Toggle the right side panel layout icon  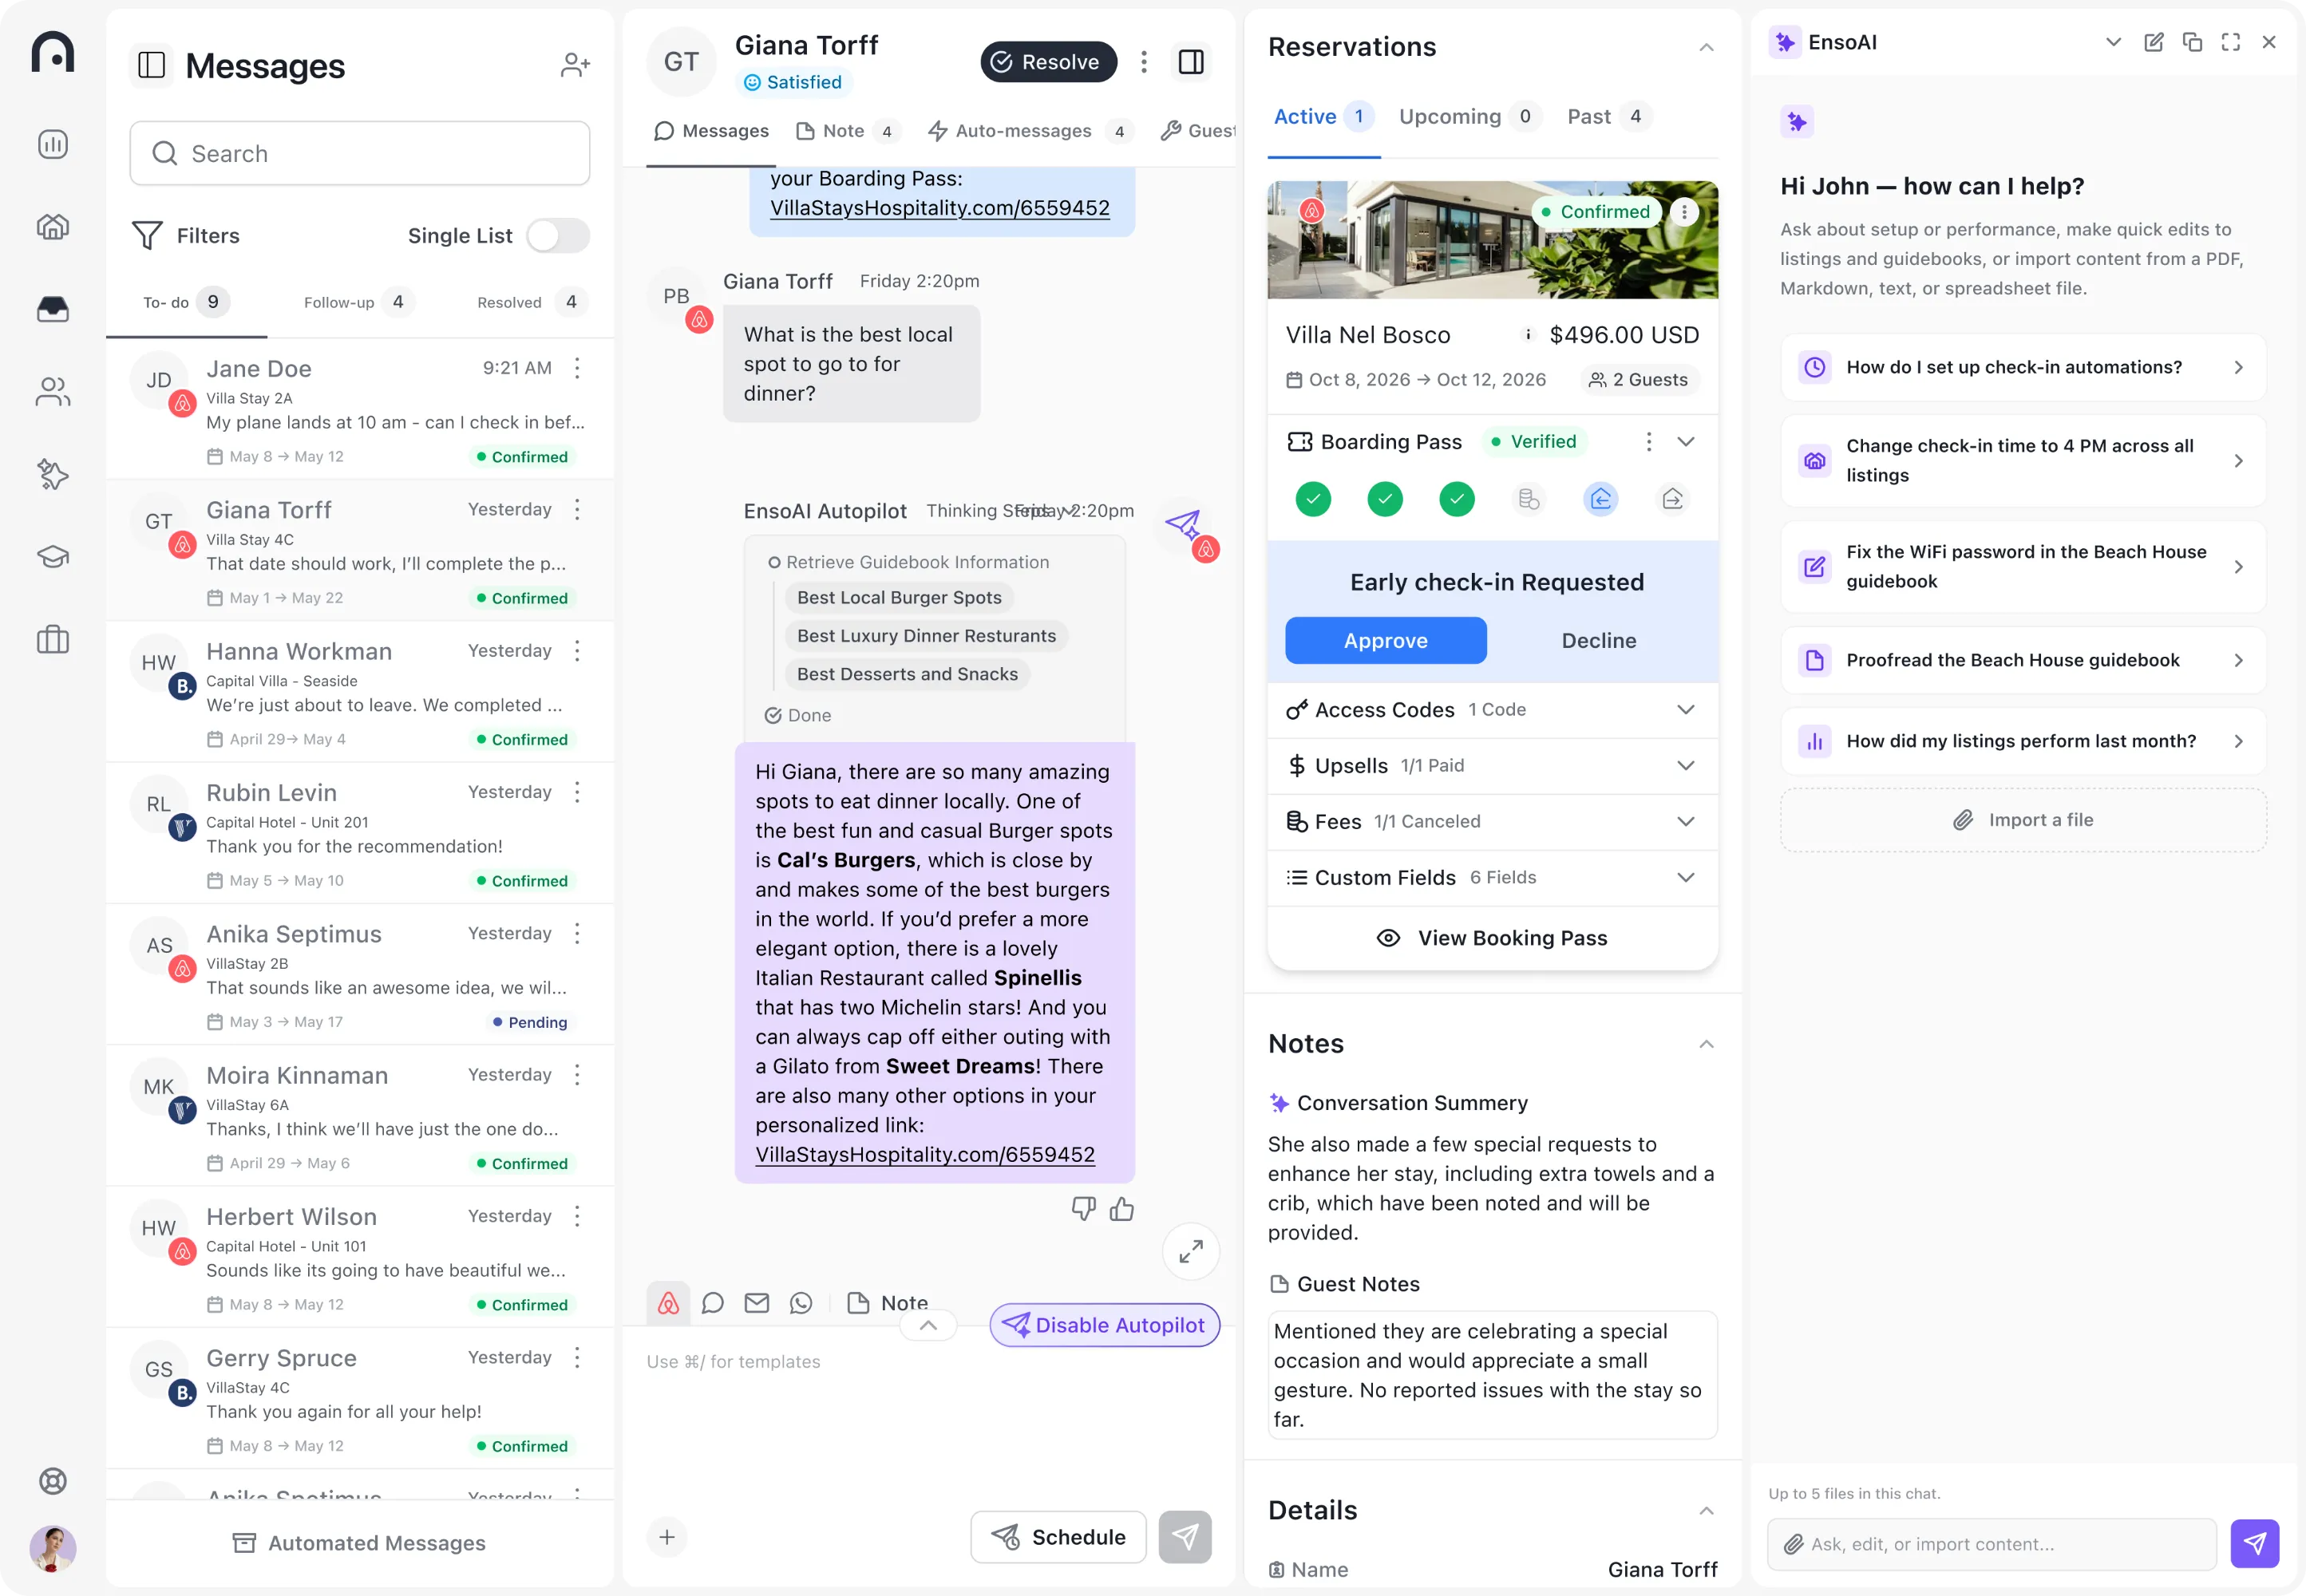pyautogui.click(x=1191, y=62)
